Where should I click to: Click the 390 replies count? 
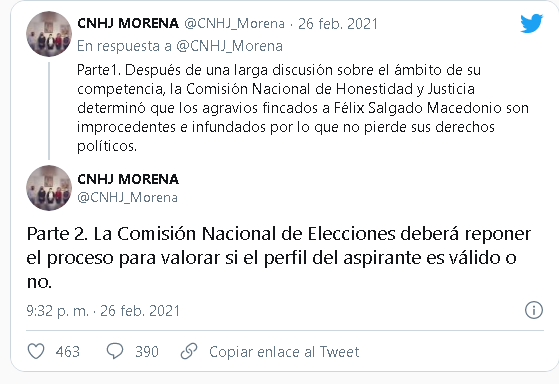point(147,352)
